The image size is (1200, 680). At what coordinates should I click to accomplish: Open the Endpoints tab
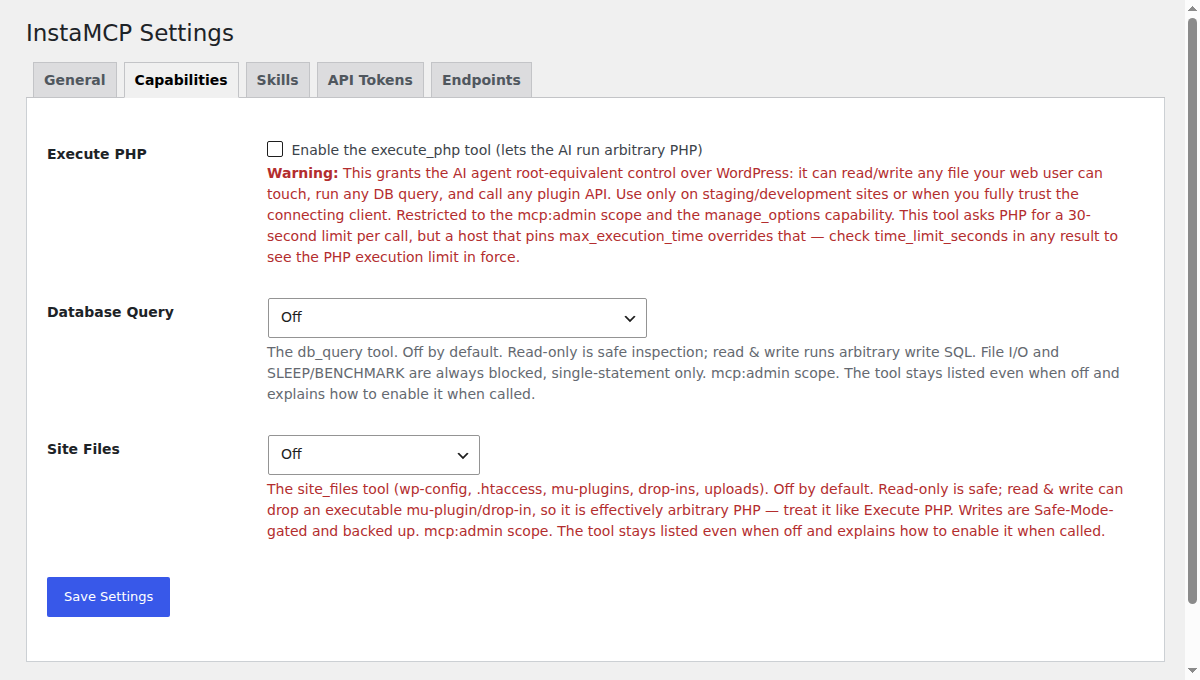click(481, 80)
